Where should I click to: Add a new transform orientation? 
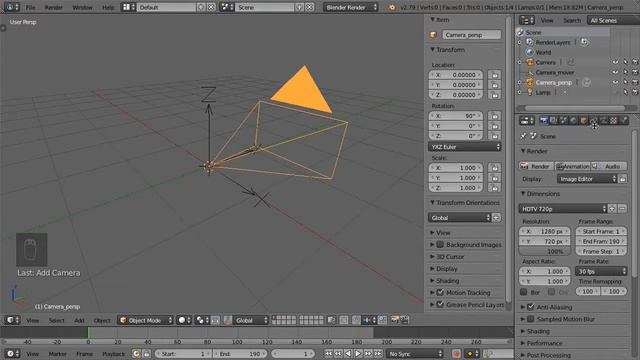coord(497,218)
